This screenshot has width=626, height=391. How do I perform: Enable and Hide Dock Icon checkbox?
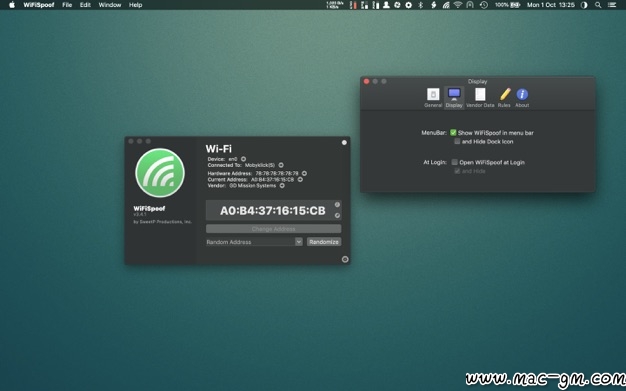click(457, 141)
